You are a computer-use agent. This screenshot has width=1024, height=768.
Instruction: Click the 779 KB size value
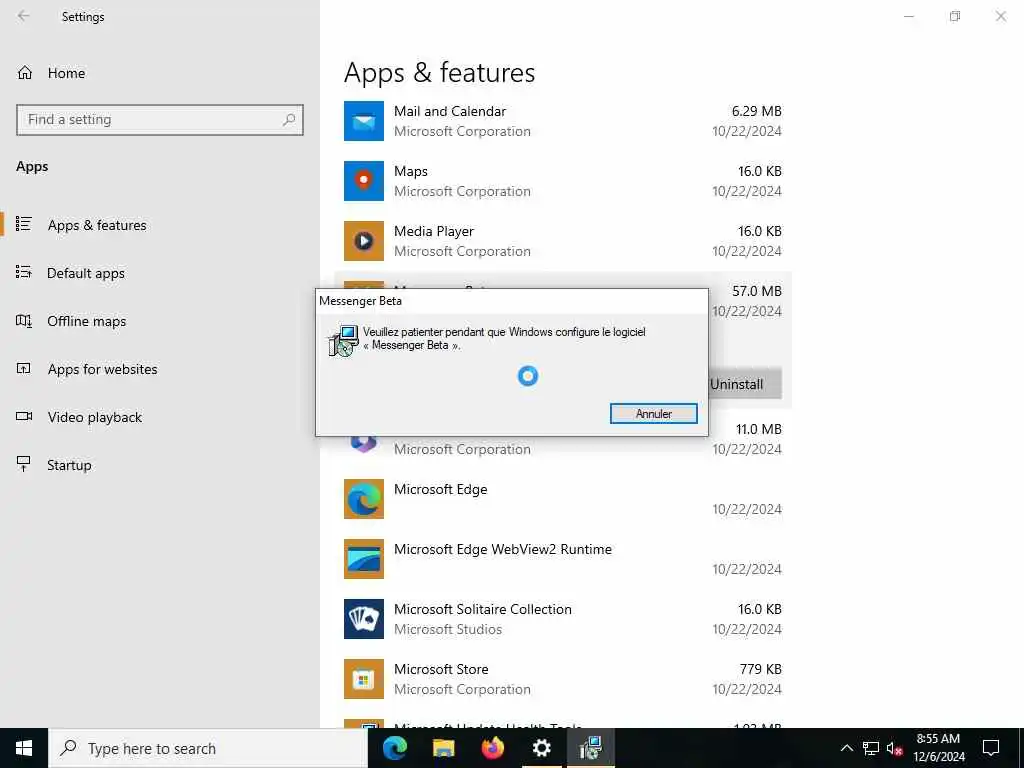coord(760,669)
